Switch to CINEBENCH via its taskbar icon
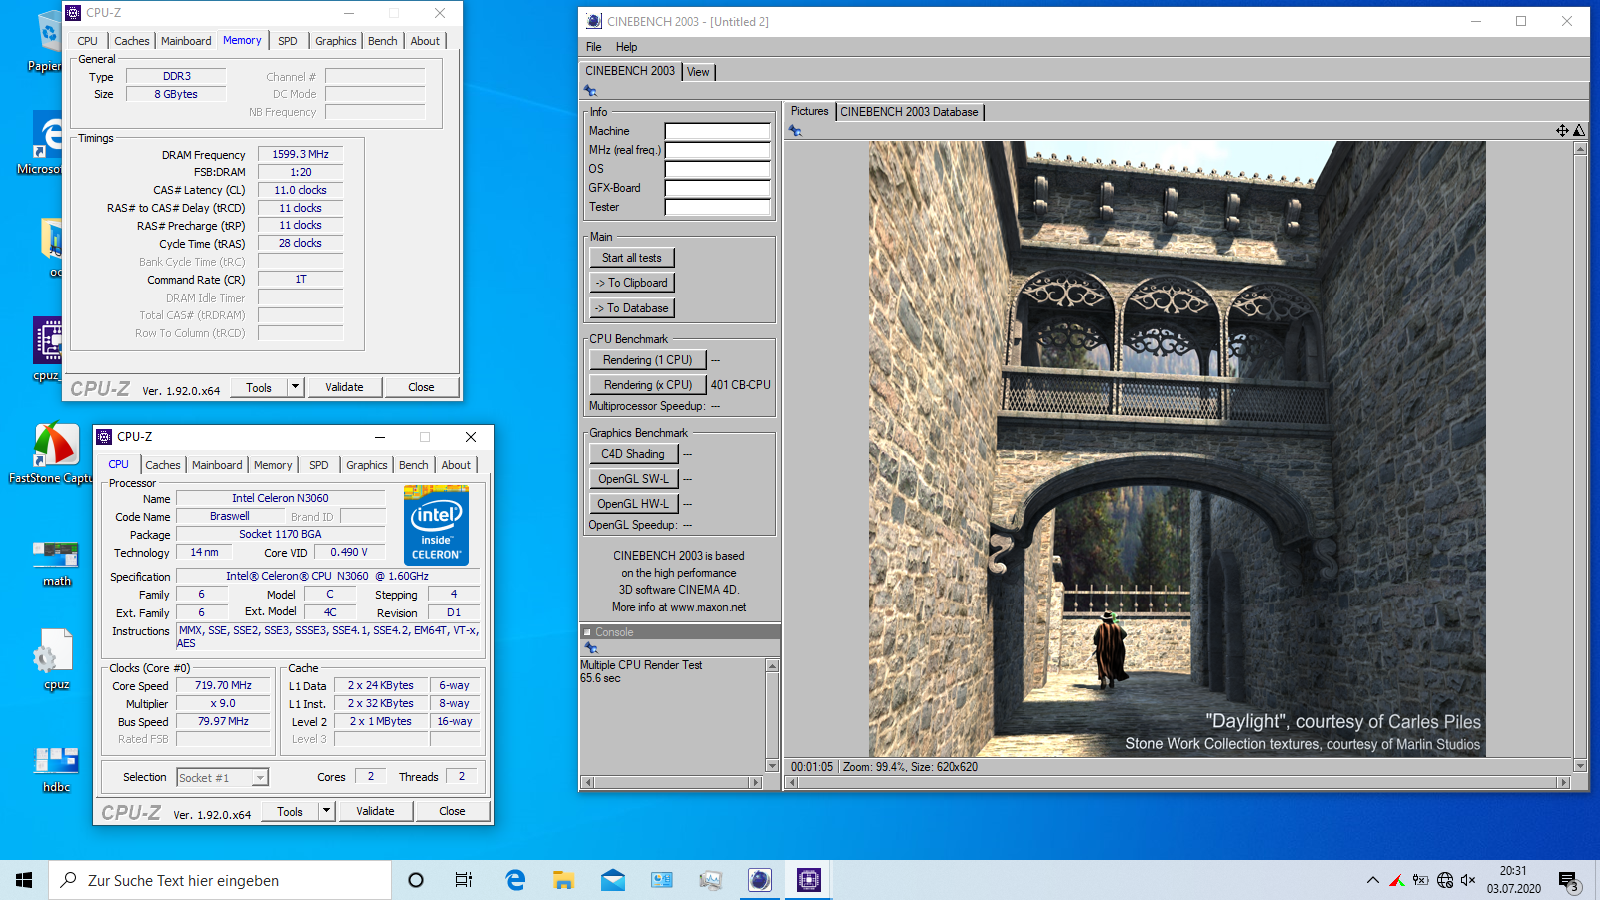The image size is (1600, 900). 760,880
